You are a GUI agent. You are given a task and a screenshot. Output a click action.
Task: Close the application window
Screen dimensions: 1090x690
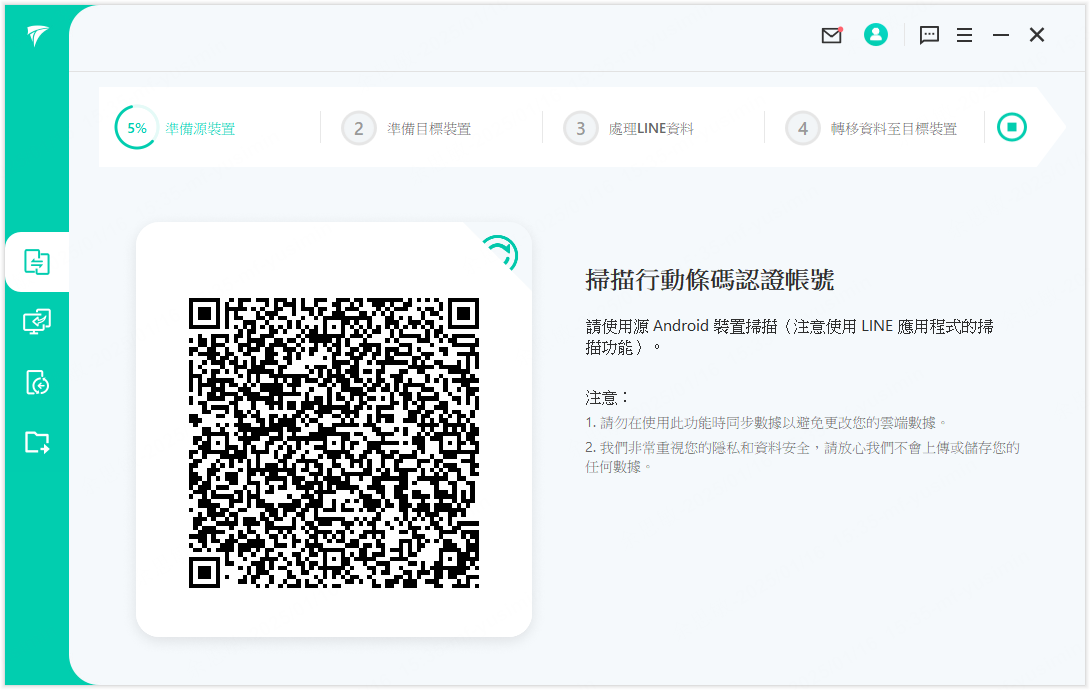(x=1036, y=35)
